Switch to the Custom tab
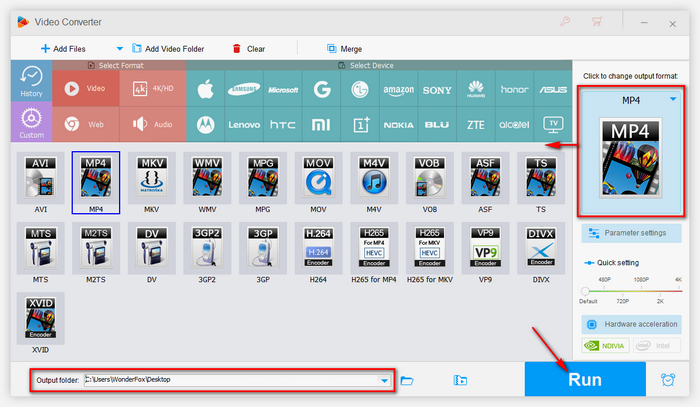 [x=31, y=122]
